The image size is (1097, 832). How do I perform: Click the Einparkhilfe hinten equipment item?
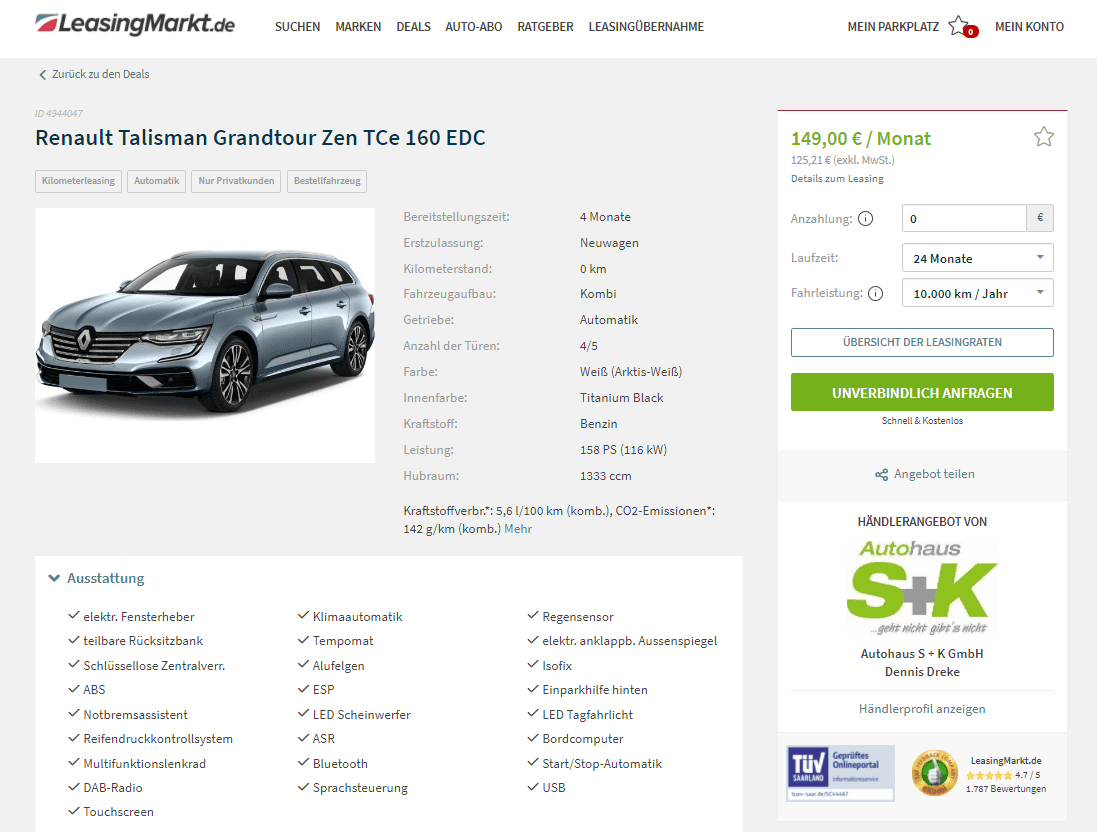[x=595, y=690]
